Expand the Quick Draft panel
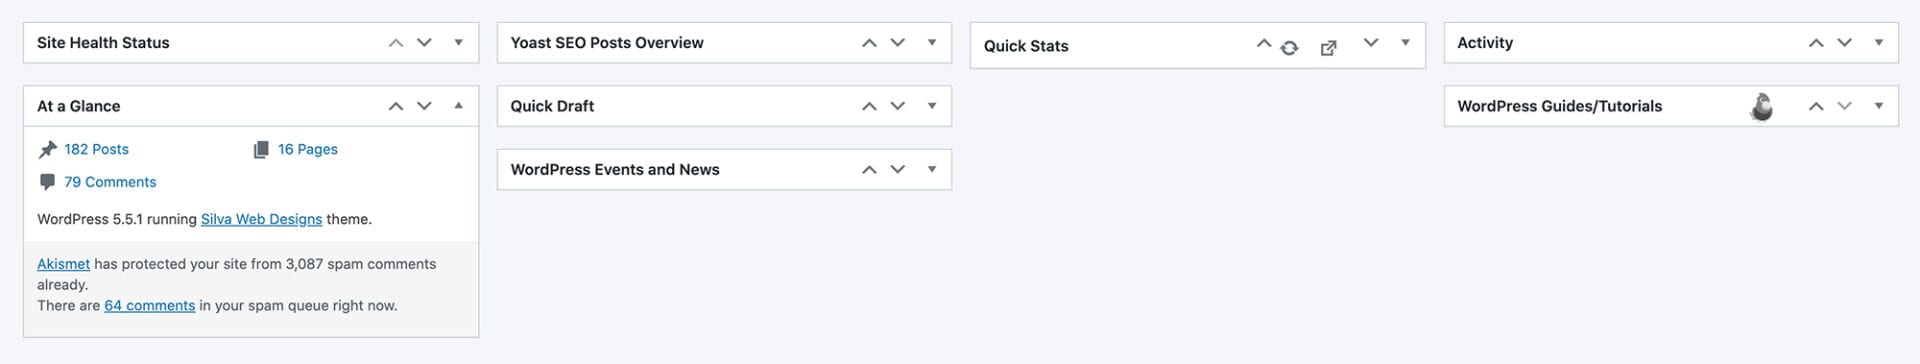 [932, 106]
